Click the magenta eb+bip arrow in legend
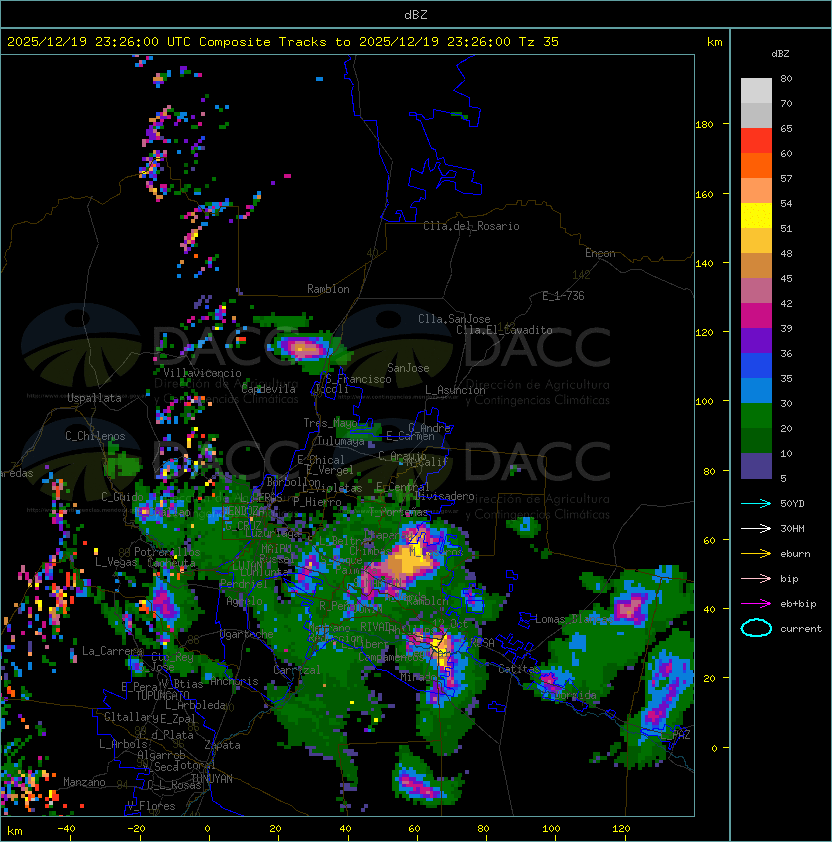 [756, 604]
